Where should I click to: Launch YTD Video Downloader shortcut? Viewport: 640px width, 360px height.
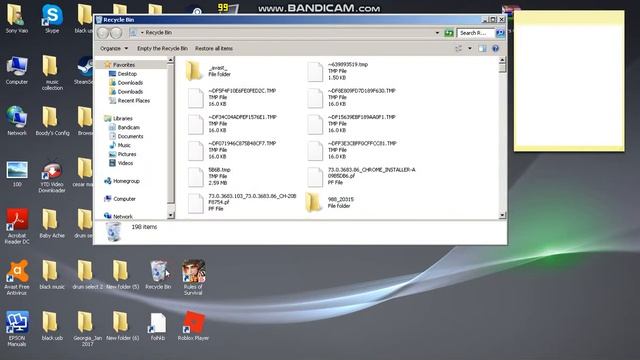(x=52, y=176)
